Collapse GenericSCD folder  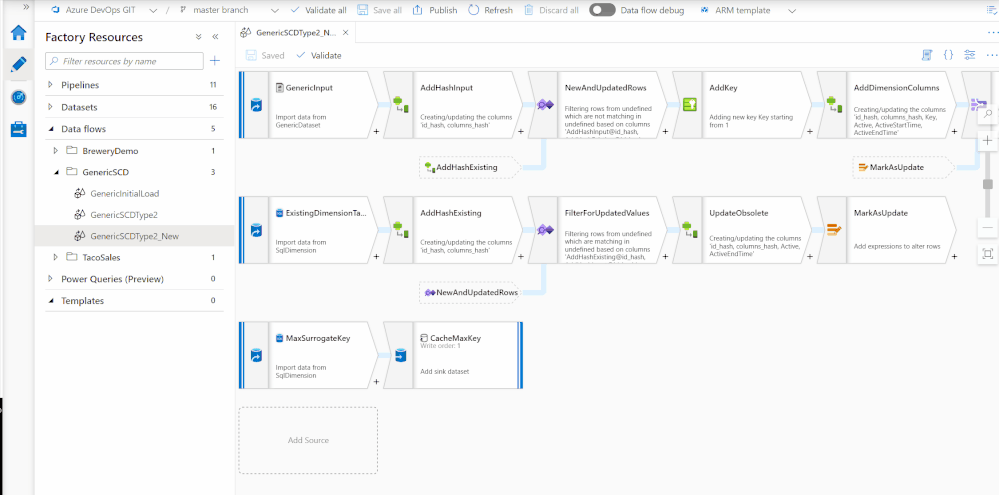pyautogui.click(x=56, y=172)
